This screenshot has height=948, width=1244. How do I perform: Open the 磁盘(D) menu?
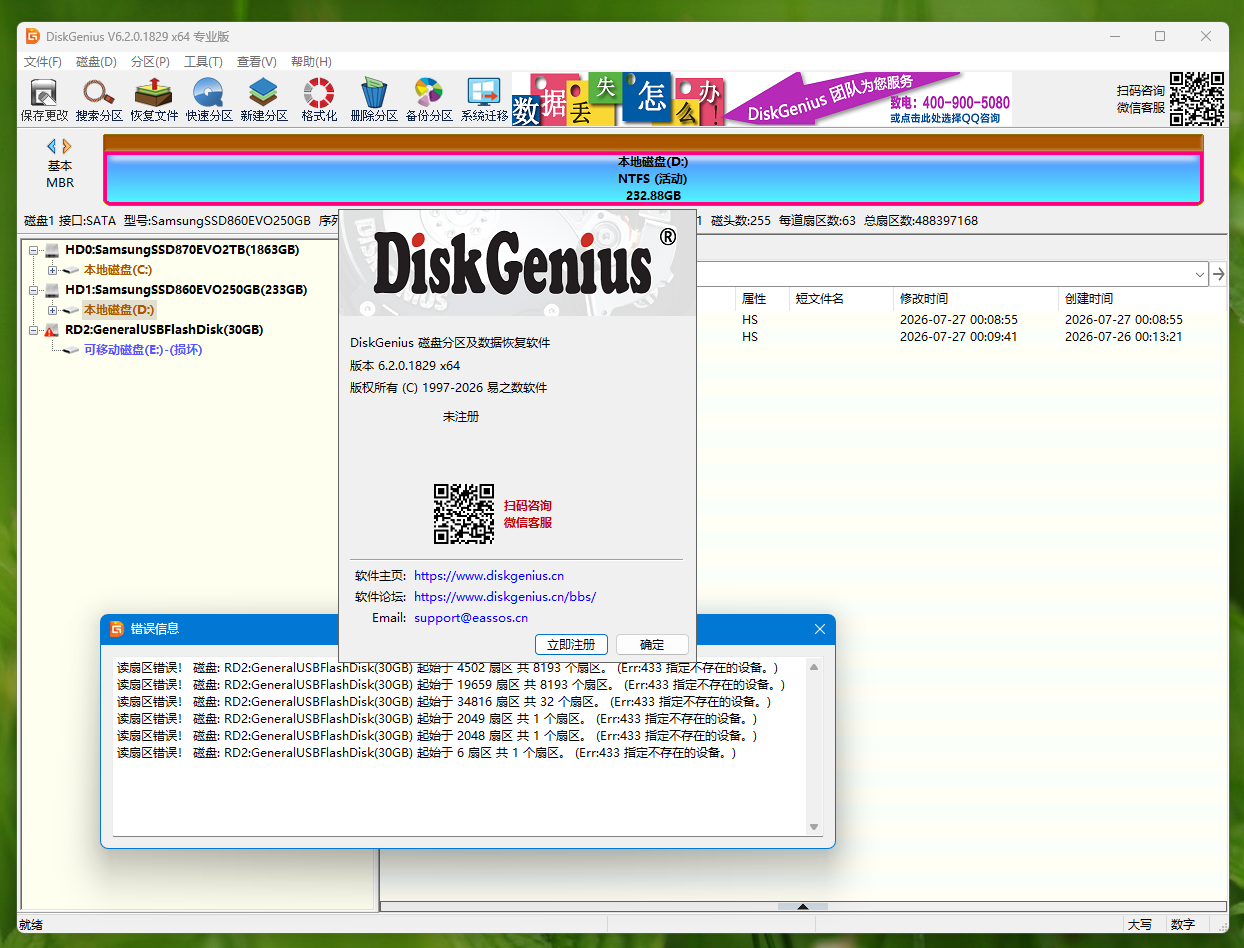96,62
